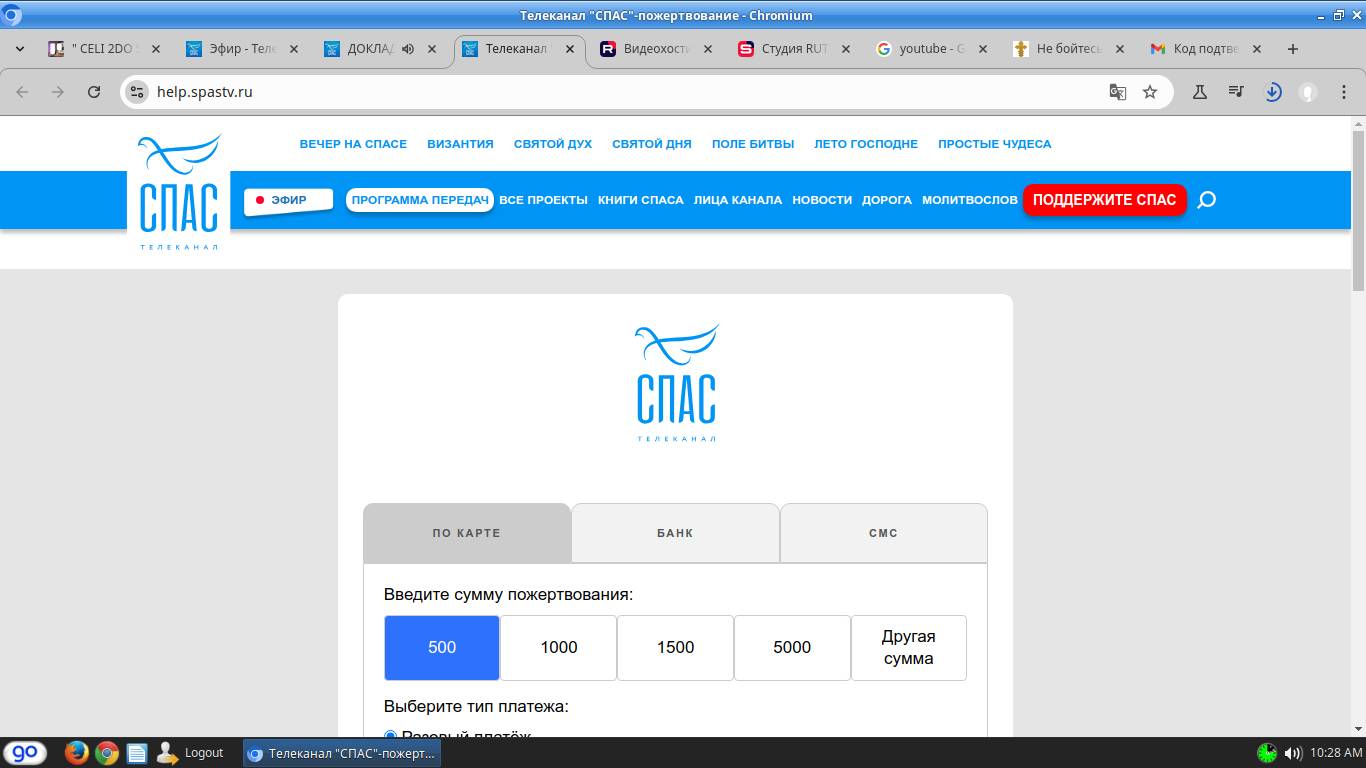Image resolution: width=1366 pixels, height=768 pixels.
Task: Go back using the browser back arrow
Action: [x=22, y=92]
